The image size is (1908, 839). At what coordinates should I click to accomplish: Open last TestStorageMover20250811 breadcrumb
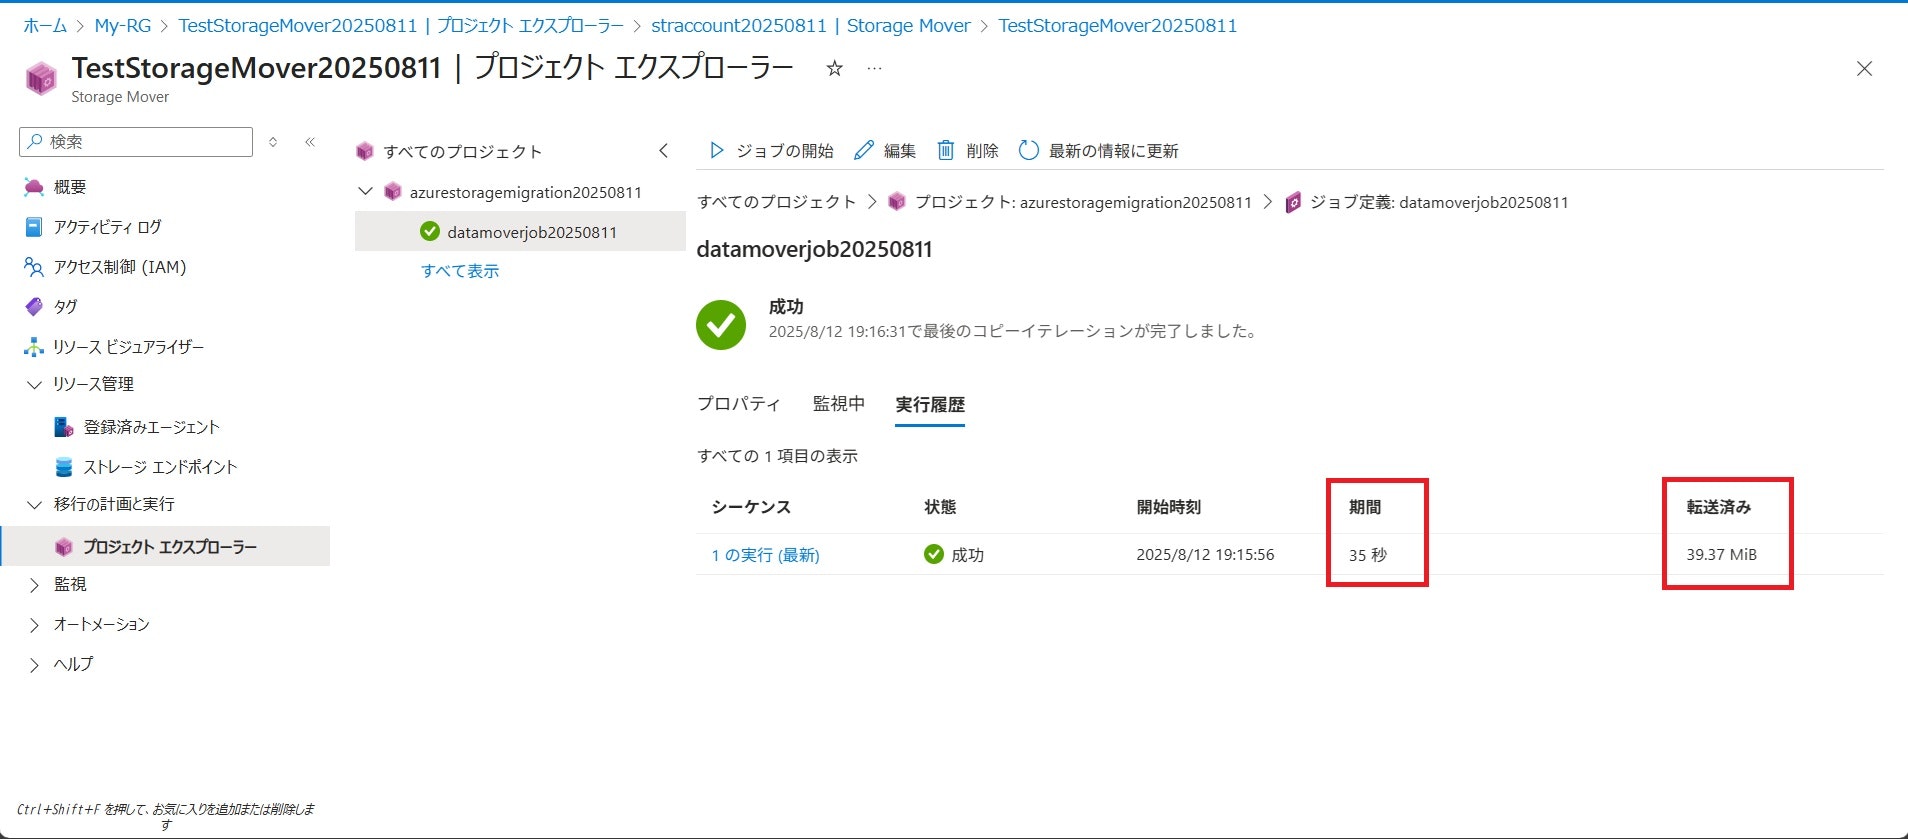[1117, 26]
